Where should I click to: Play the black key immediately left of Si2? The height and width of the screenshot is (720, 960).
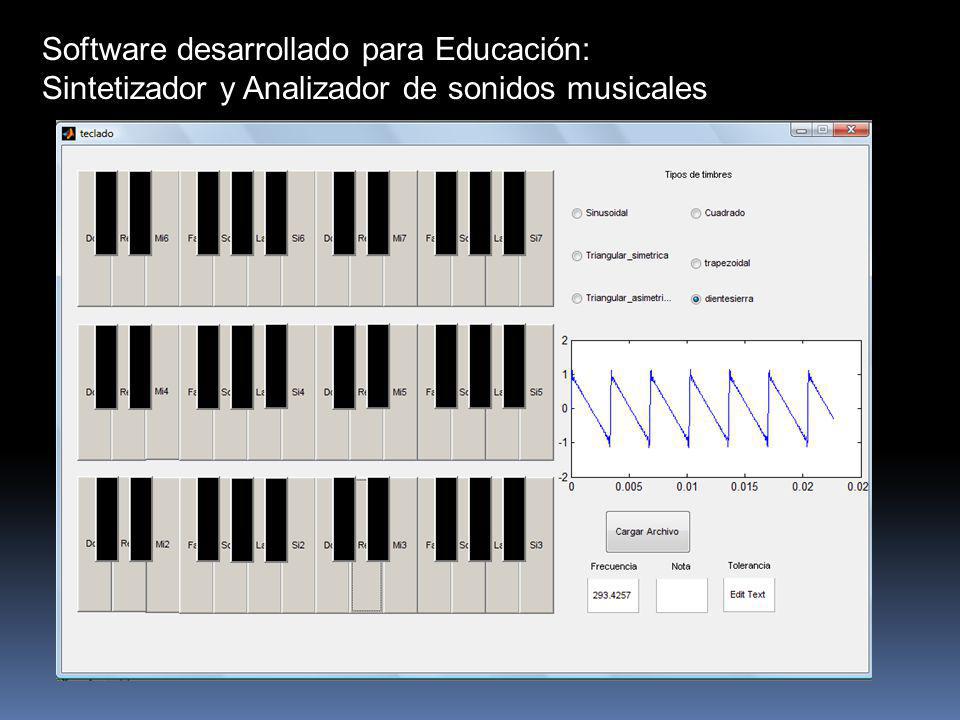tap(276, 519)
